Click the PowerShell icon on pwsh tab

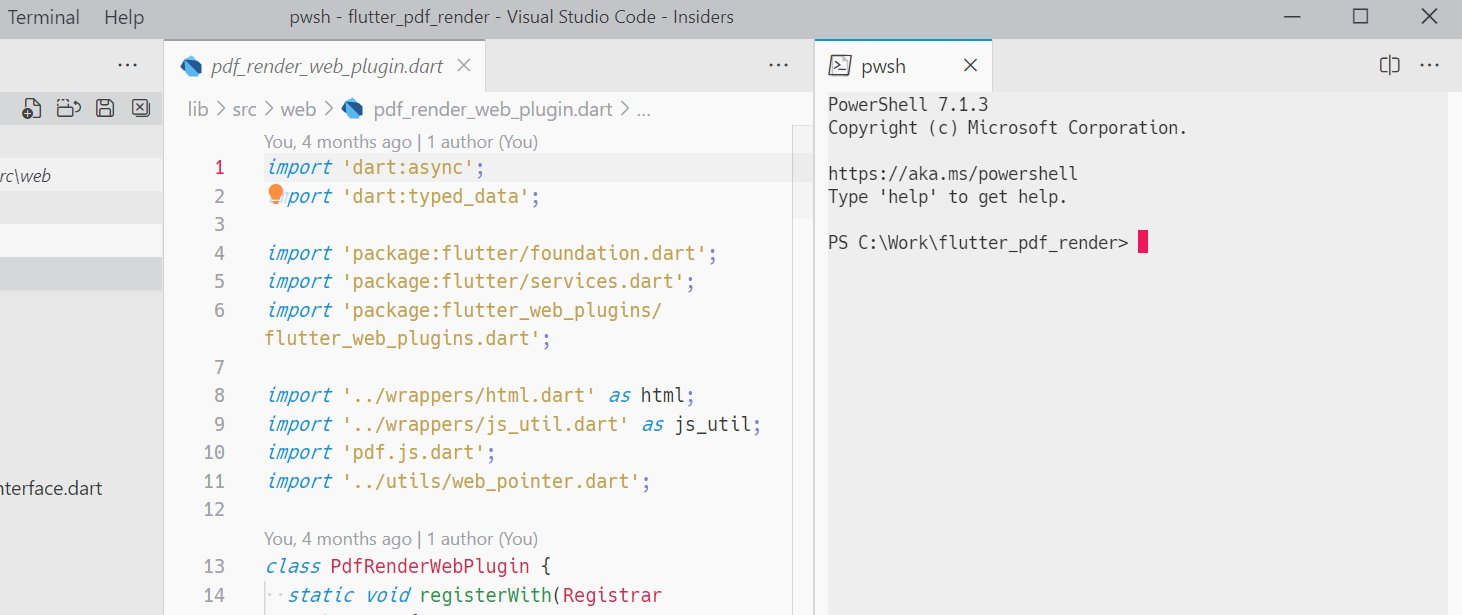tap(839, 64)
